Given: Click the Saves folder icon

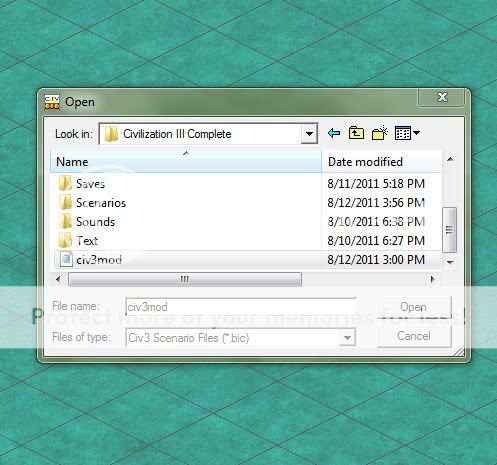Looking at the screenshot, I should coord(65,183).
